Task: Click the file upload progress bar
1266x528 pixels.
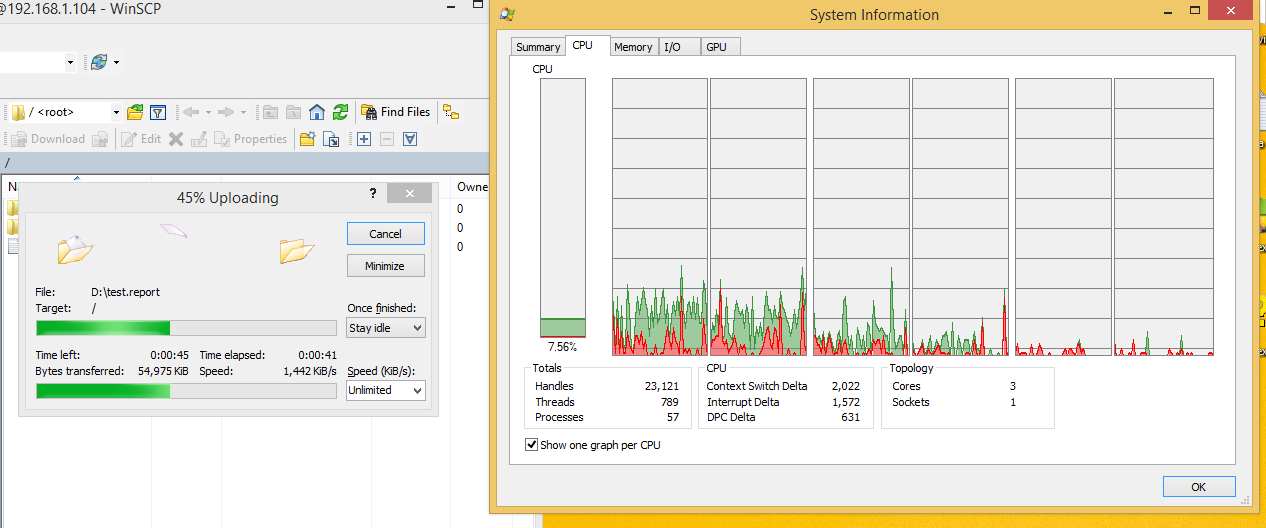Action: tap(186, 328)
